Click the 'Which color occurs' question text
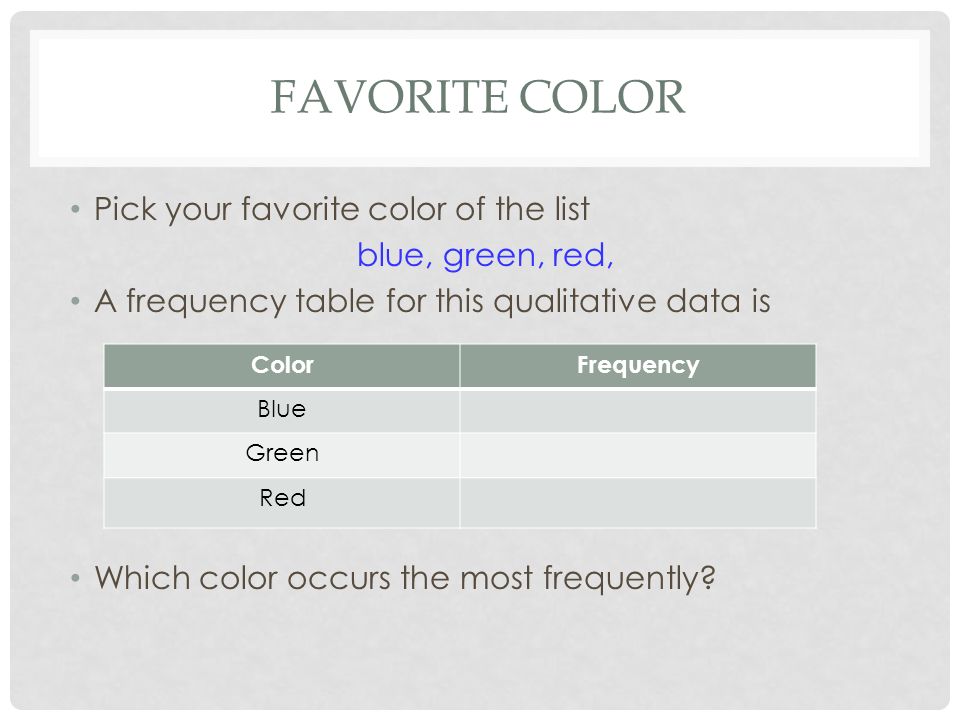The width and height of the screenshot is (960, 720). click(x=405, y=579)
